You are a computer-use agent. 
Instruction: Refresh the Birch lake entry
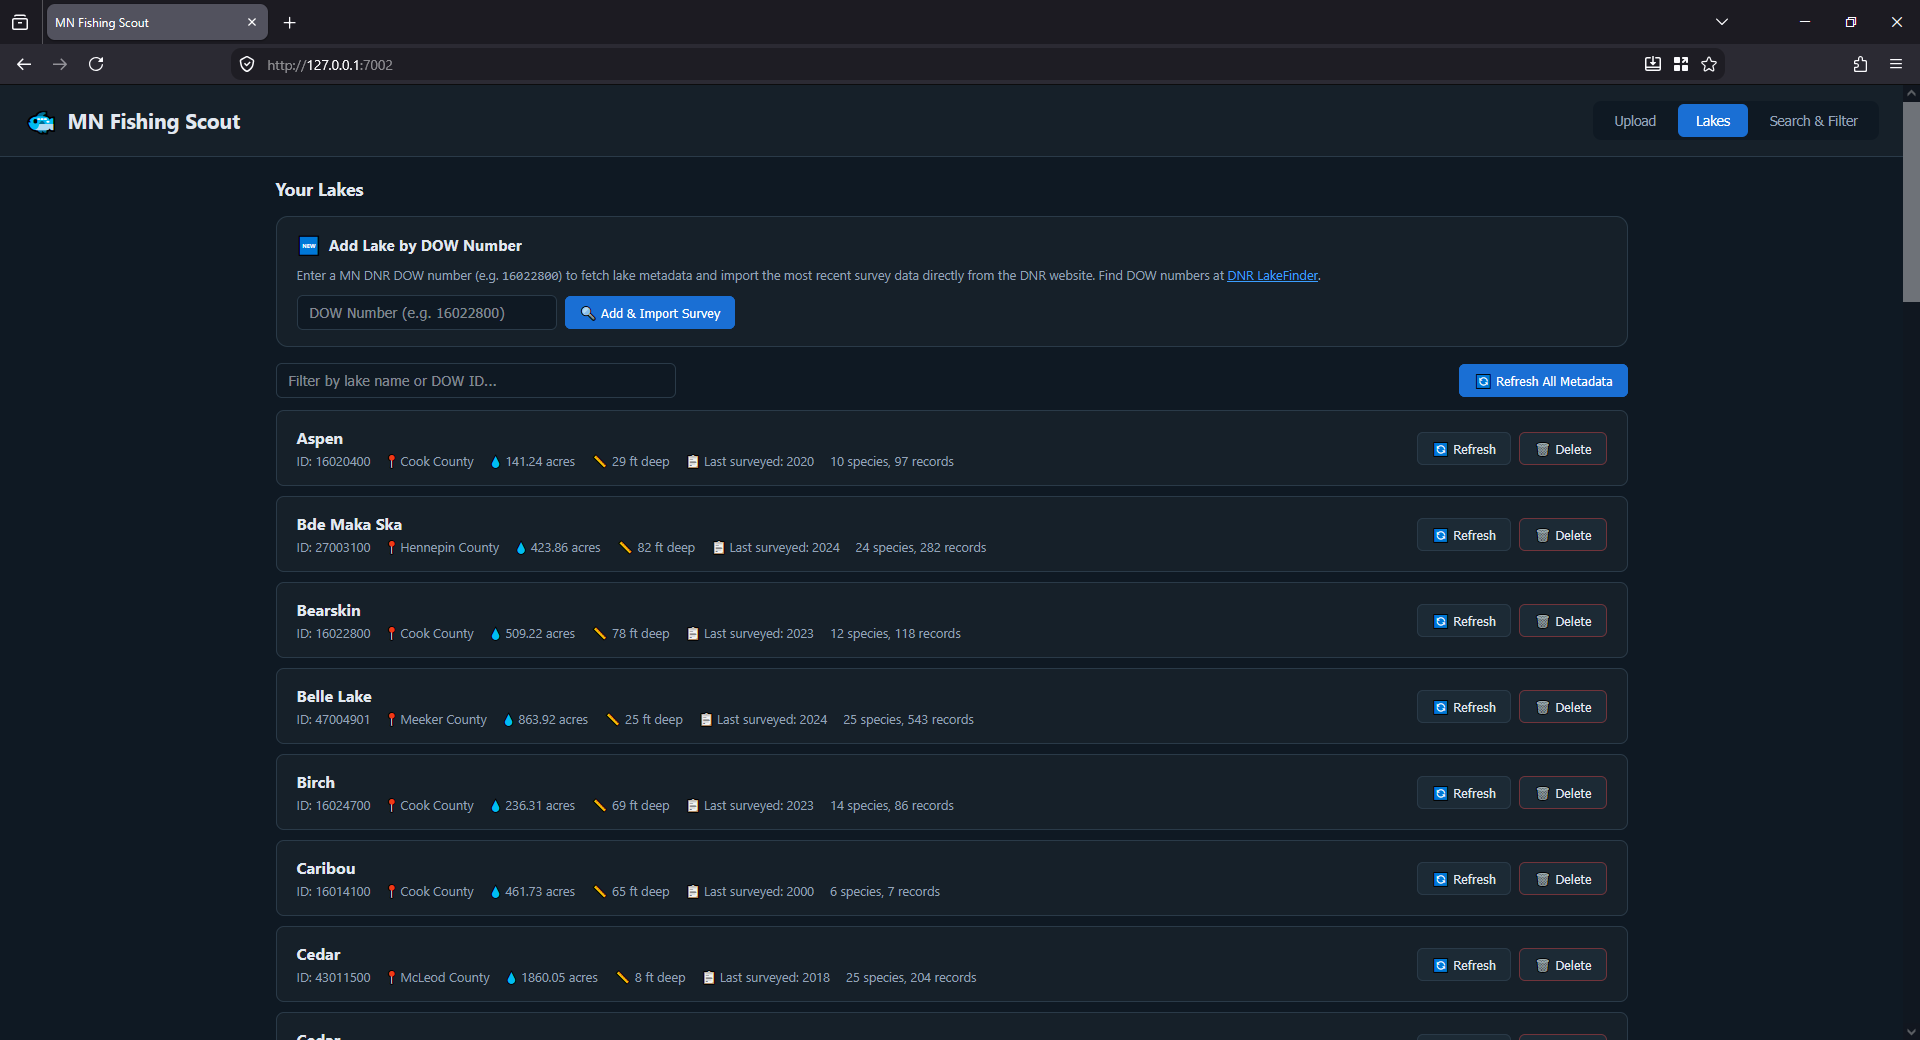pyautogui.click(x=1464, y=793)
